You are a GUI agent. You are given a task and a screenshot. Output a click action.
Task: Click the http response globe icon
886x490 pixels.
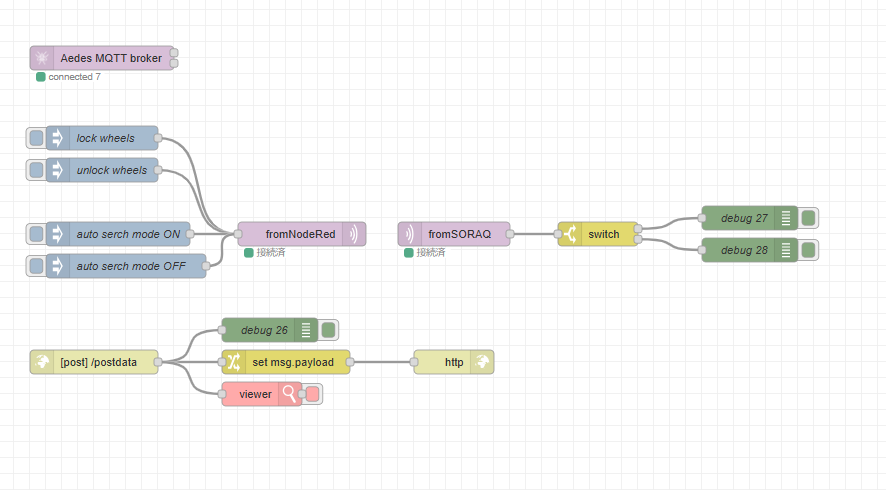point(482,362)
